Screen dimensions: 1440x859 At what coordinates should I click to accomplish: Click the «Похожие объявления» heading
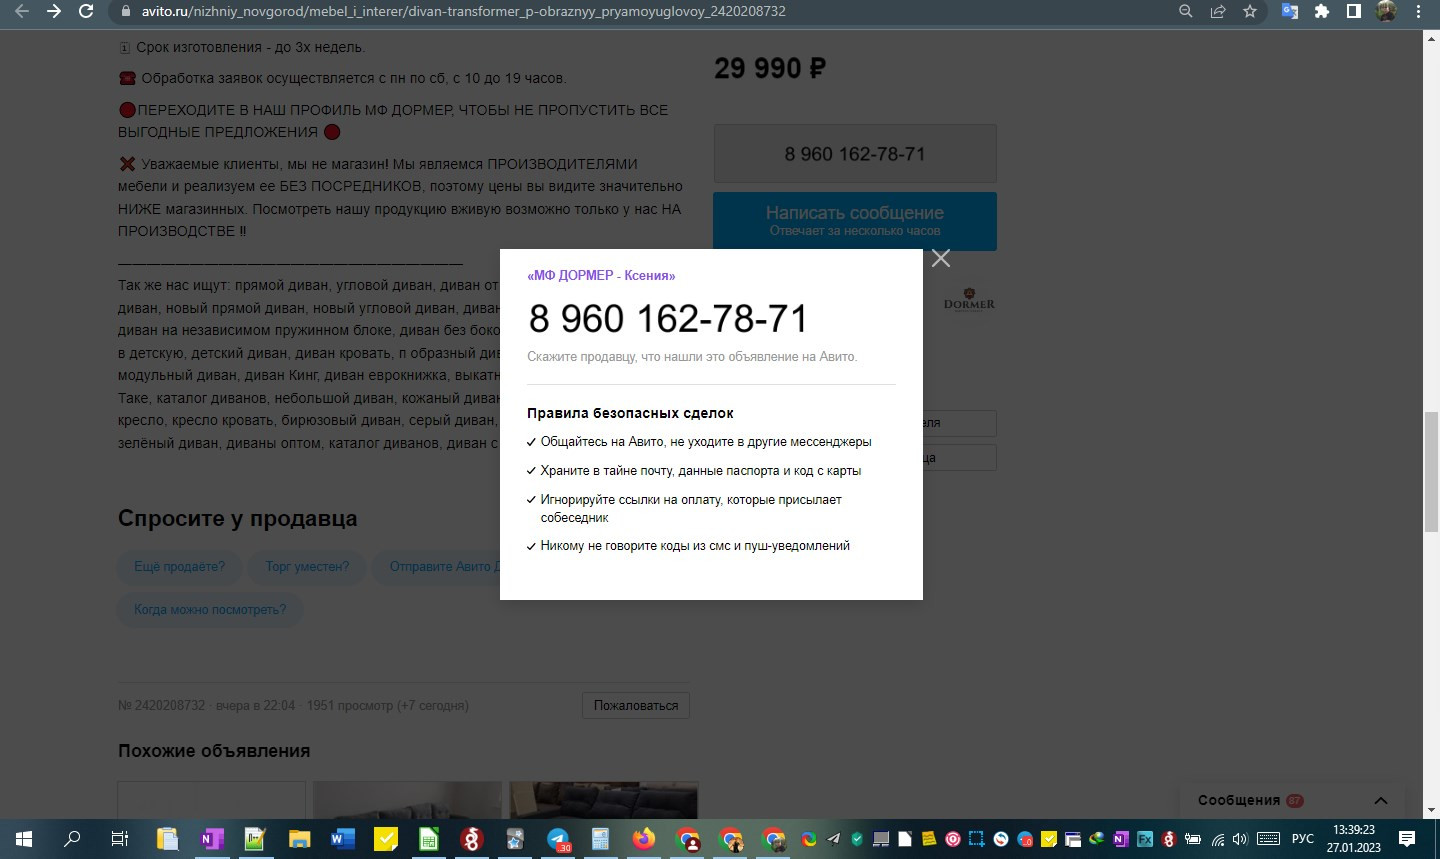point(214,751)
